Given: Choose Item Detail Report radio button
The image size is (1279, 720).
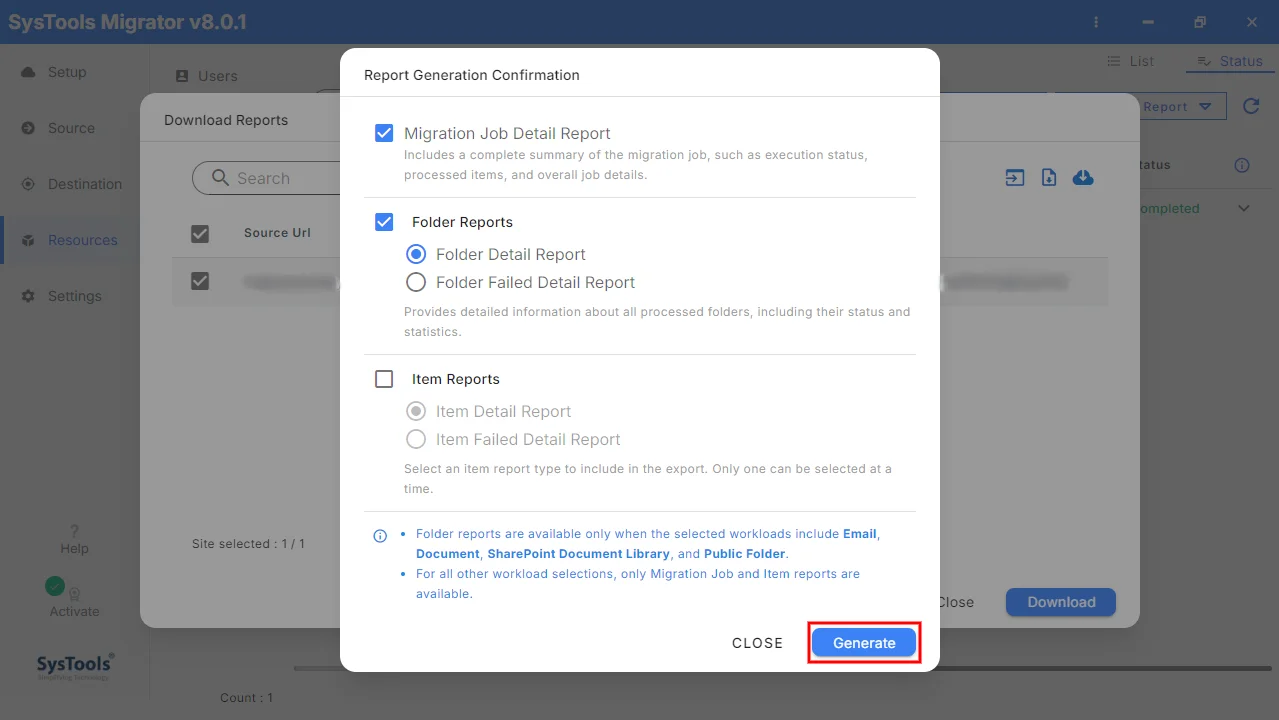Looking at the screenshot, I should (x=416, y=411).
